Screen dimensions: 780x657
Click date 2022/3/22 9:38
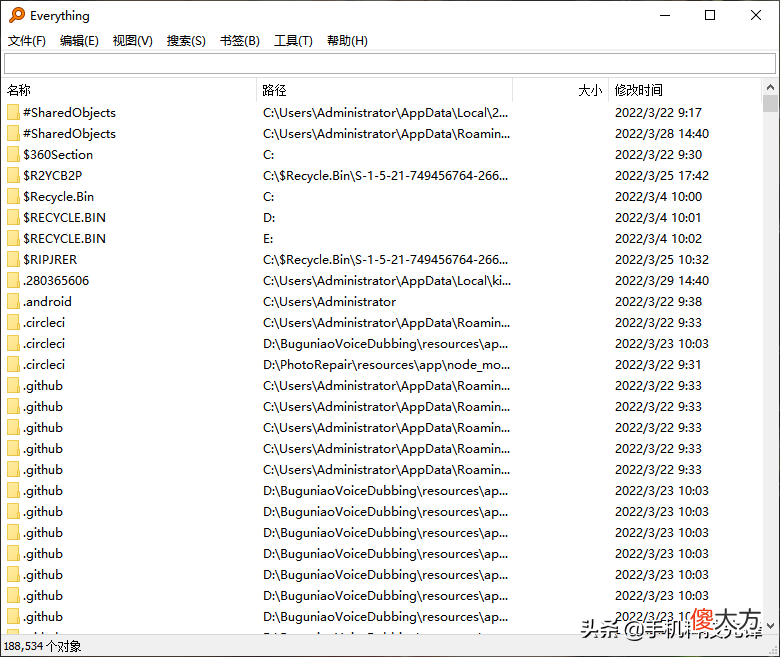click(x=658, y=301)
